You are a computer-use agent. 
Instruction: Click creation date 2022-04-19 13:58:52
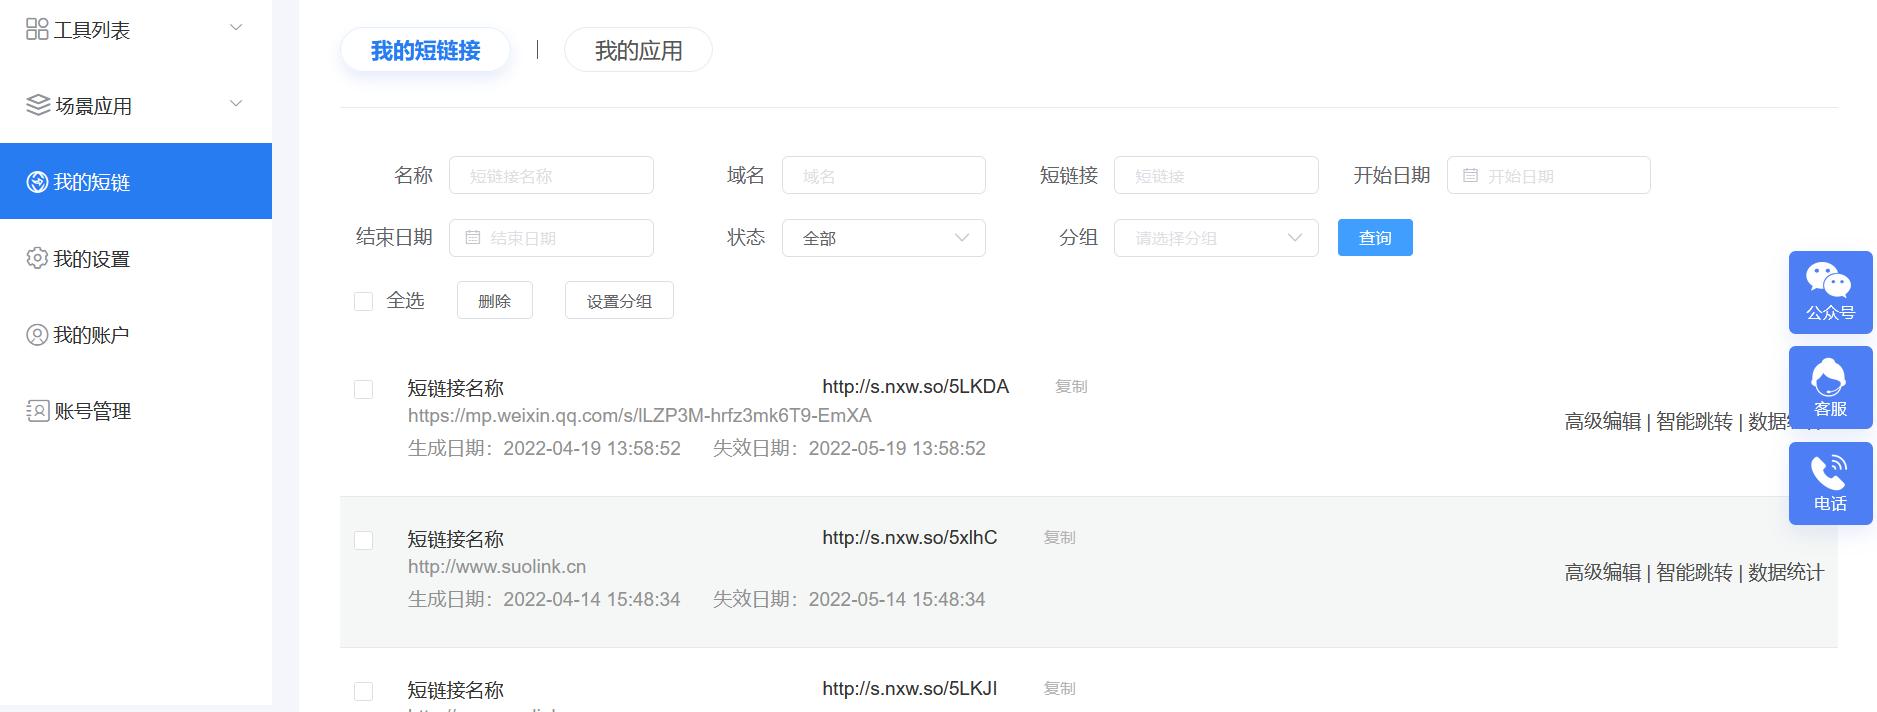pyautogui.click(x=591, y=448)
